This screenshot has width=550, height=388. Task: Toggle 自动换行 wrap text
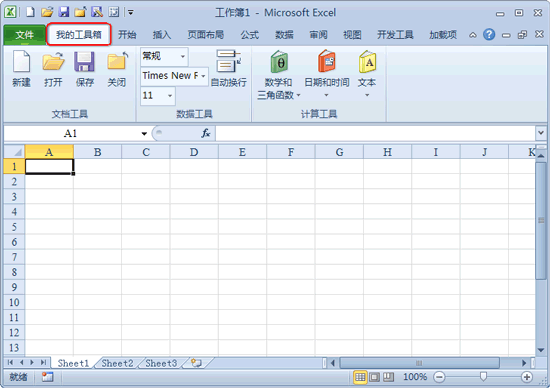228,69
